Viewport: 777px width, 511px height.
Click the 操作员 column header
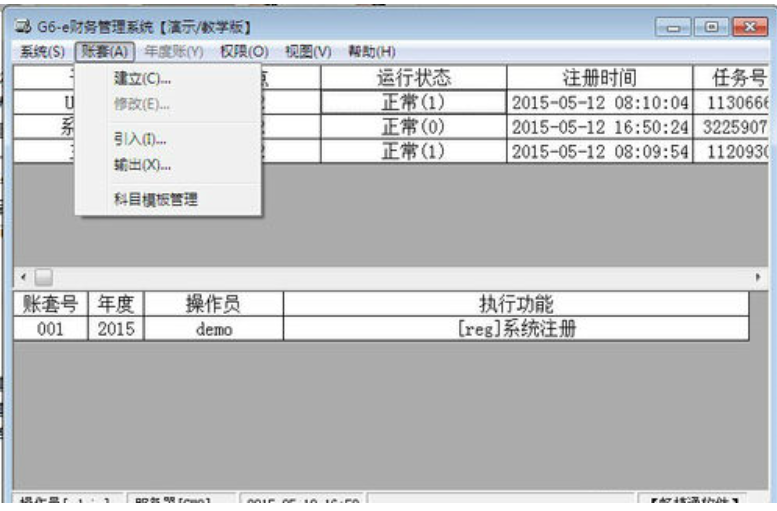(x=214, y=304)
